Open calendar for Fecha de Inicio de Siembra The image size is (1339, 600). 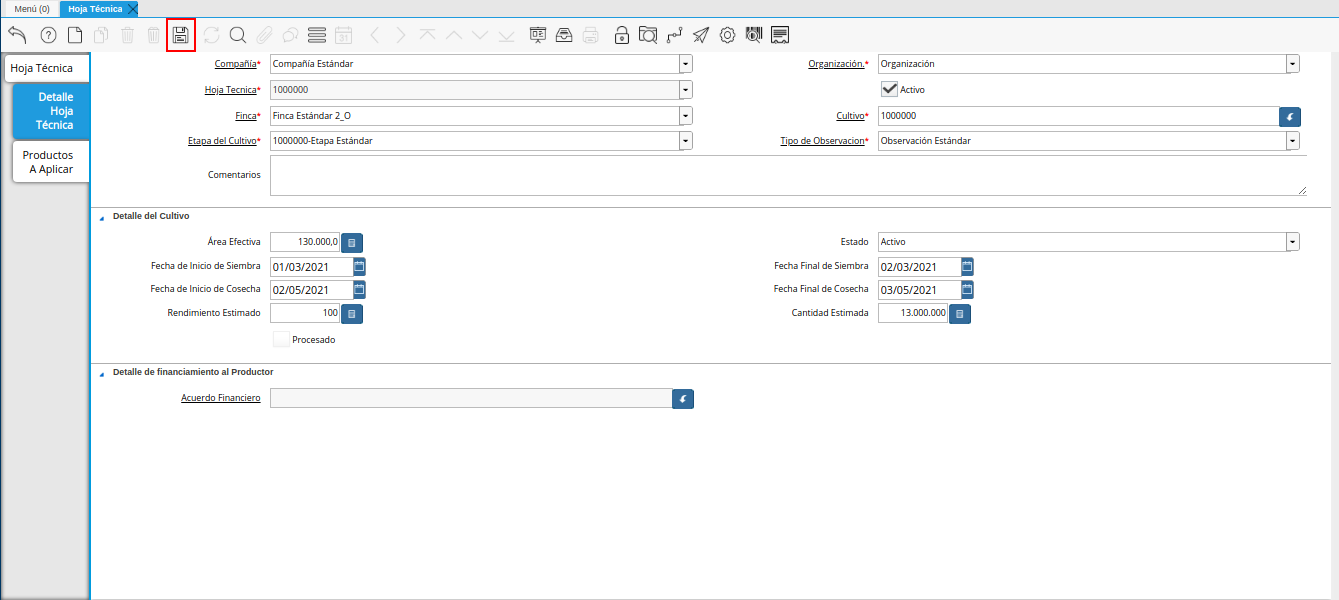(359, 267)
